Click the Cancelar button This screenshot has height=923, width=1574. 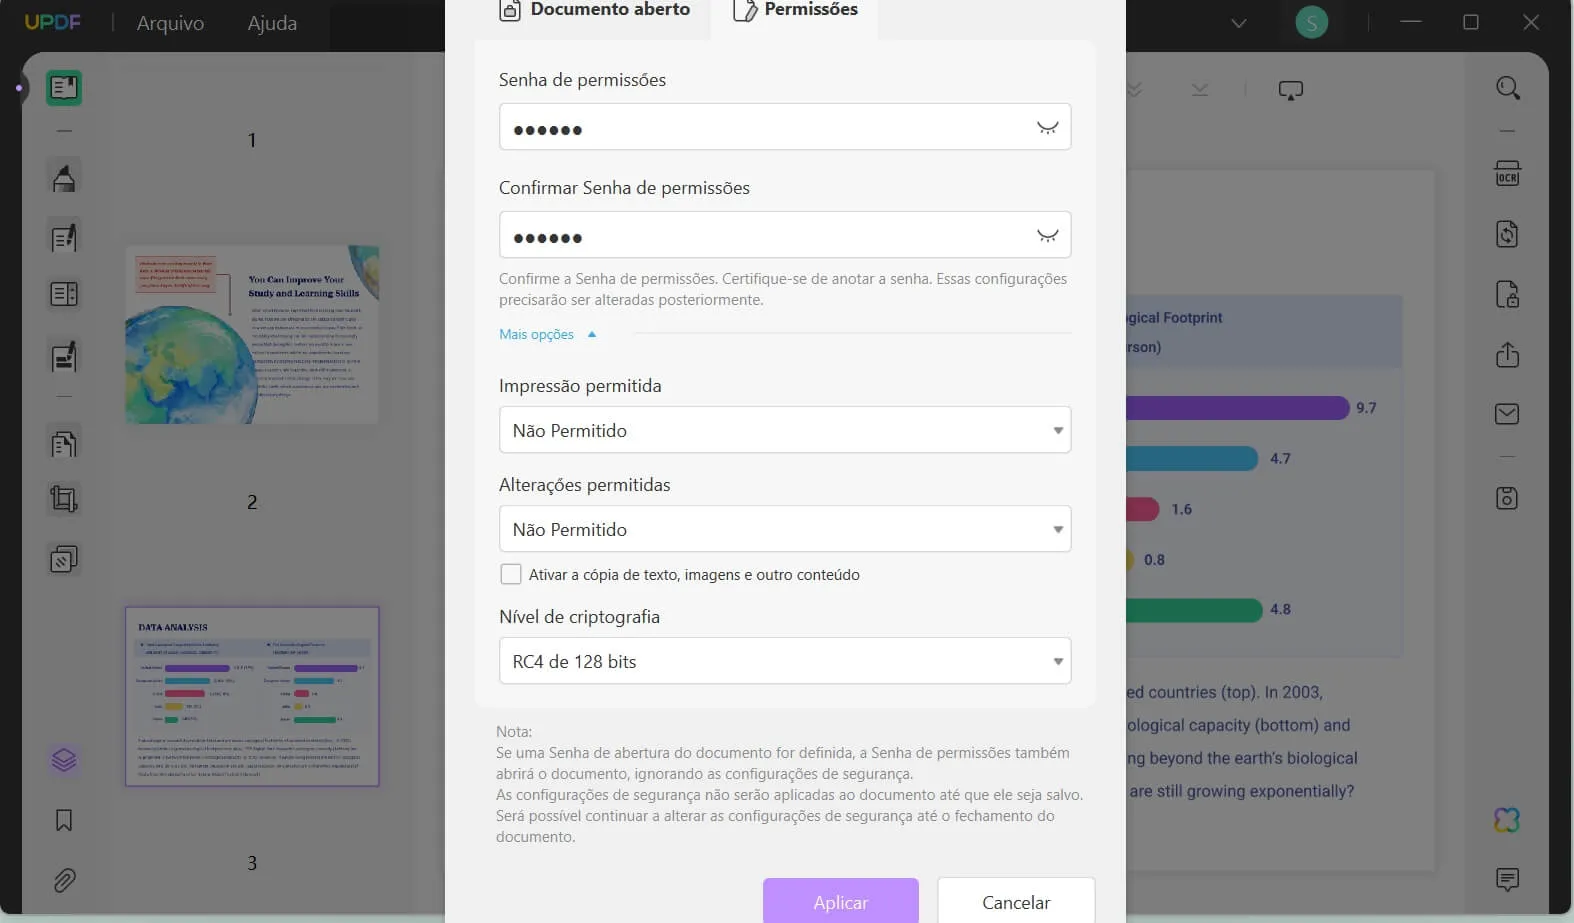1016,901
